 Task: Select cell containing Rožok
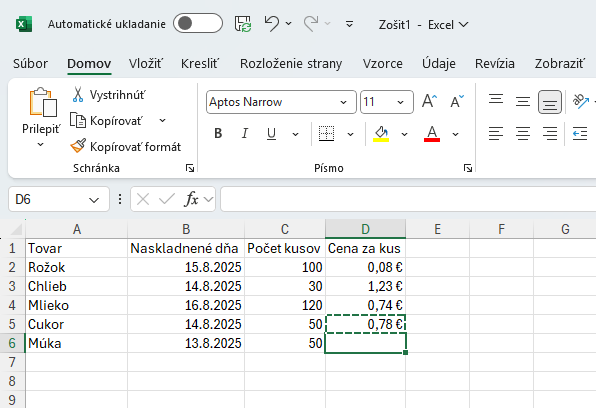click(x=76, y=267)
